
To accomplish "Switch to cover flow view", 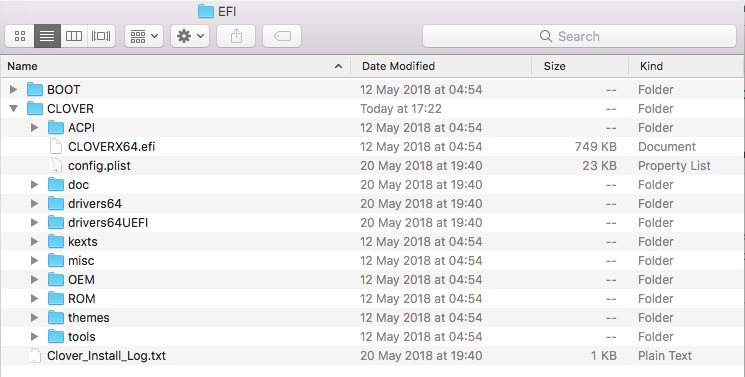I will click(101, 36).
